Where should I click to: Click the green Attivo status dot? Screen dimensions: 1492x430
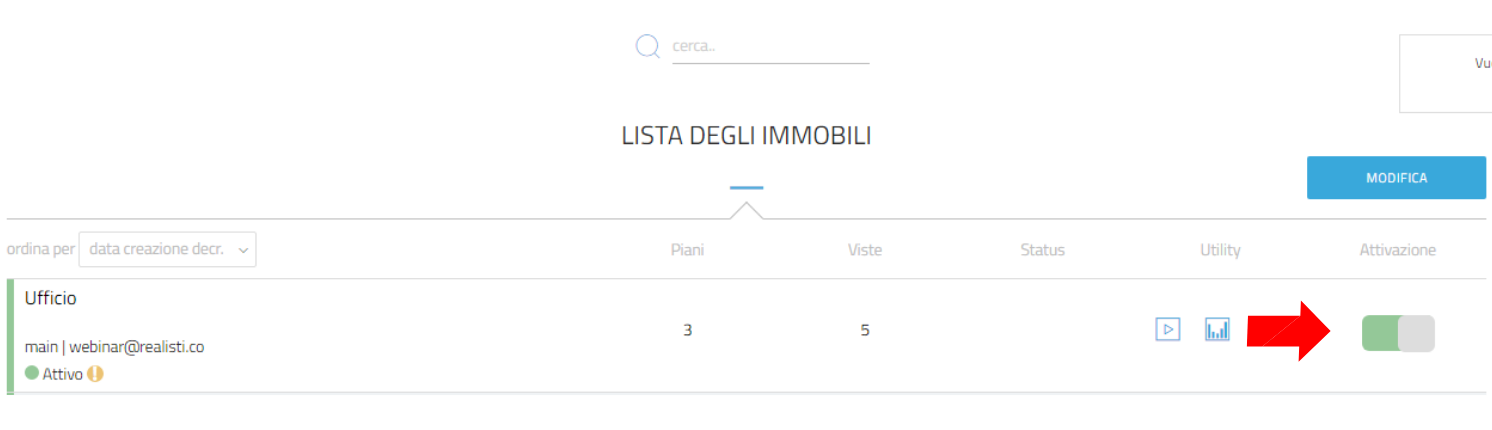click(x=32, y=373)
